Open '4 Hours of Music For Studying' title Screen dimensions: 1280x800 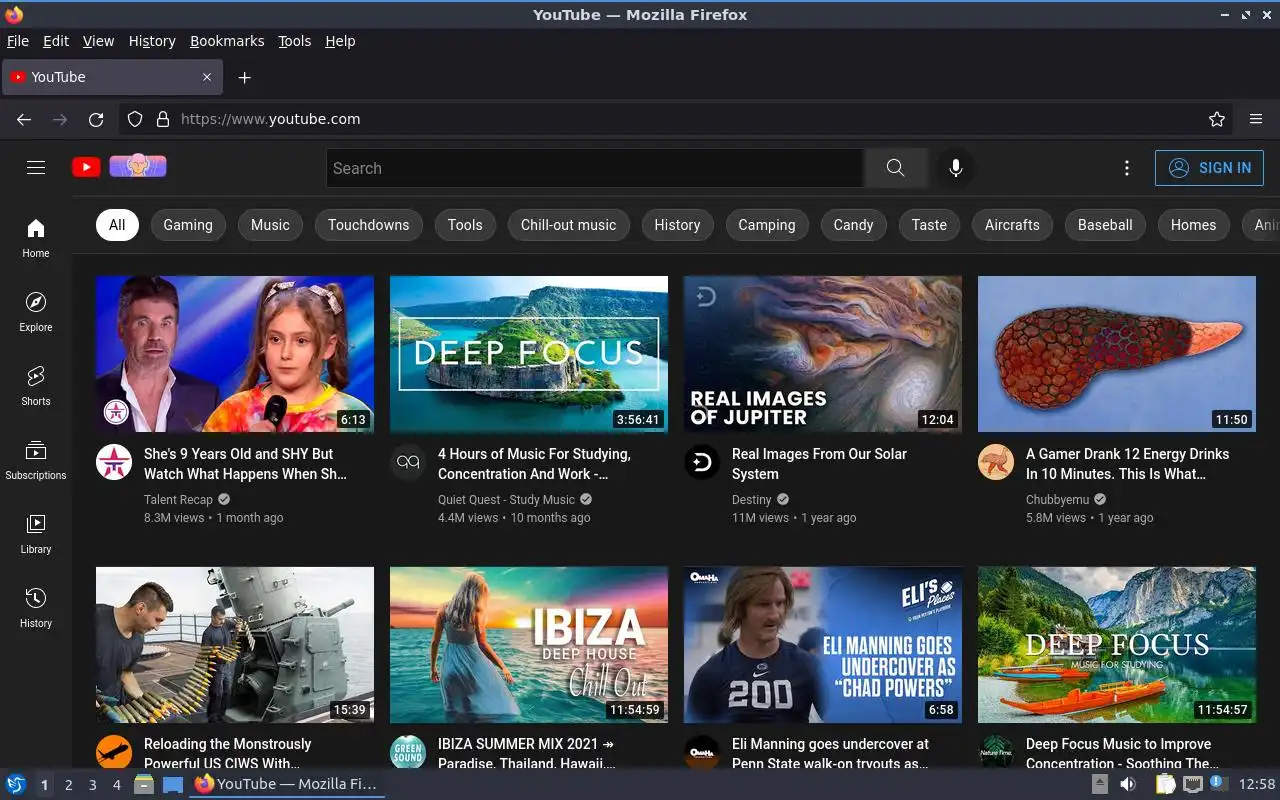[534, 464]
